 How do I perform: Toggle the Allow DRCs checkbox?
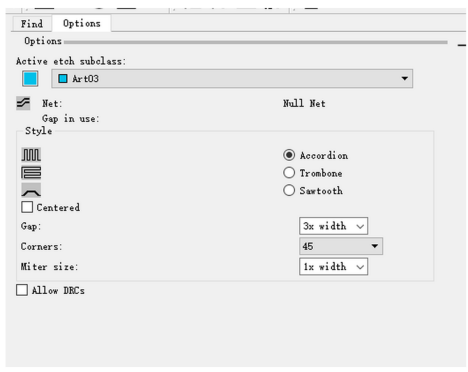click(x=22, y=290)
